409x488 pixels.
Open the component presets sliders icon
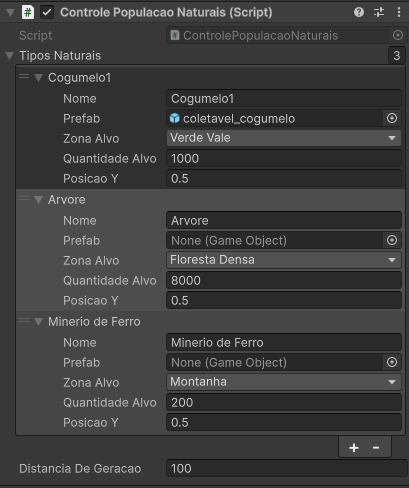pyautogui.click(x=379, y=12)
